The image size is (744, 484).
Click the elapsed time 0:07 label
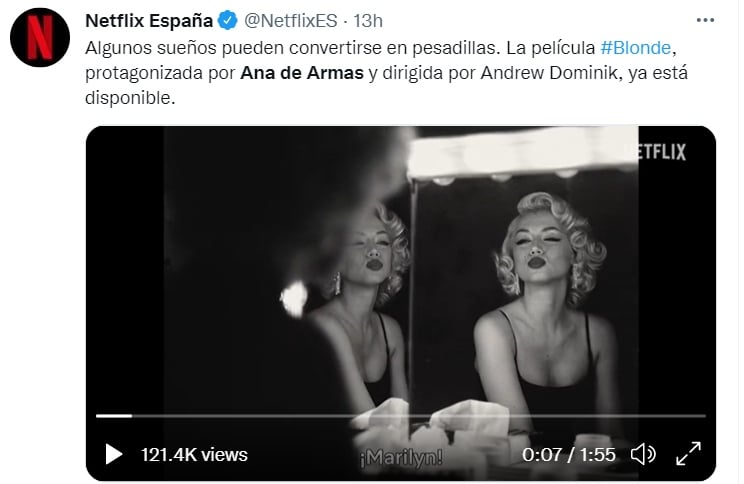[x=542, y=454]
